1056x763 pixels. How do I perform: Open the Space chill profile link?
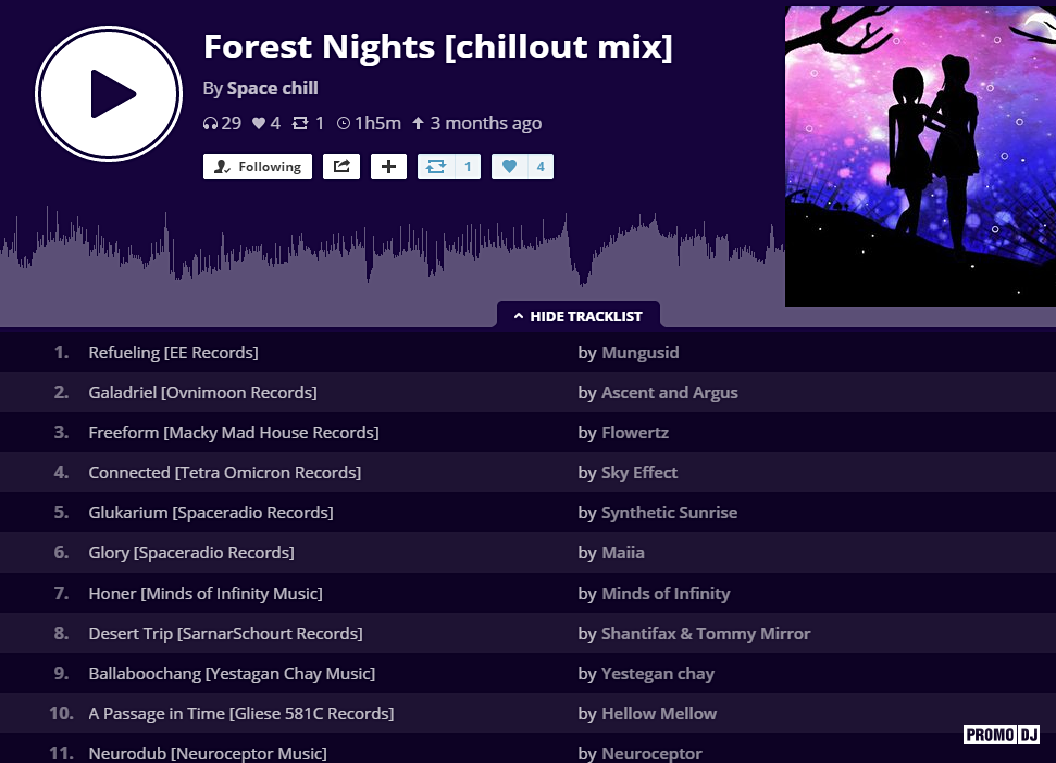pos(272,88)
